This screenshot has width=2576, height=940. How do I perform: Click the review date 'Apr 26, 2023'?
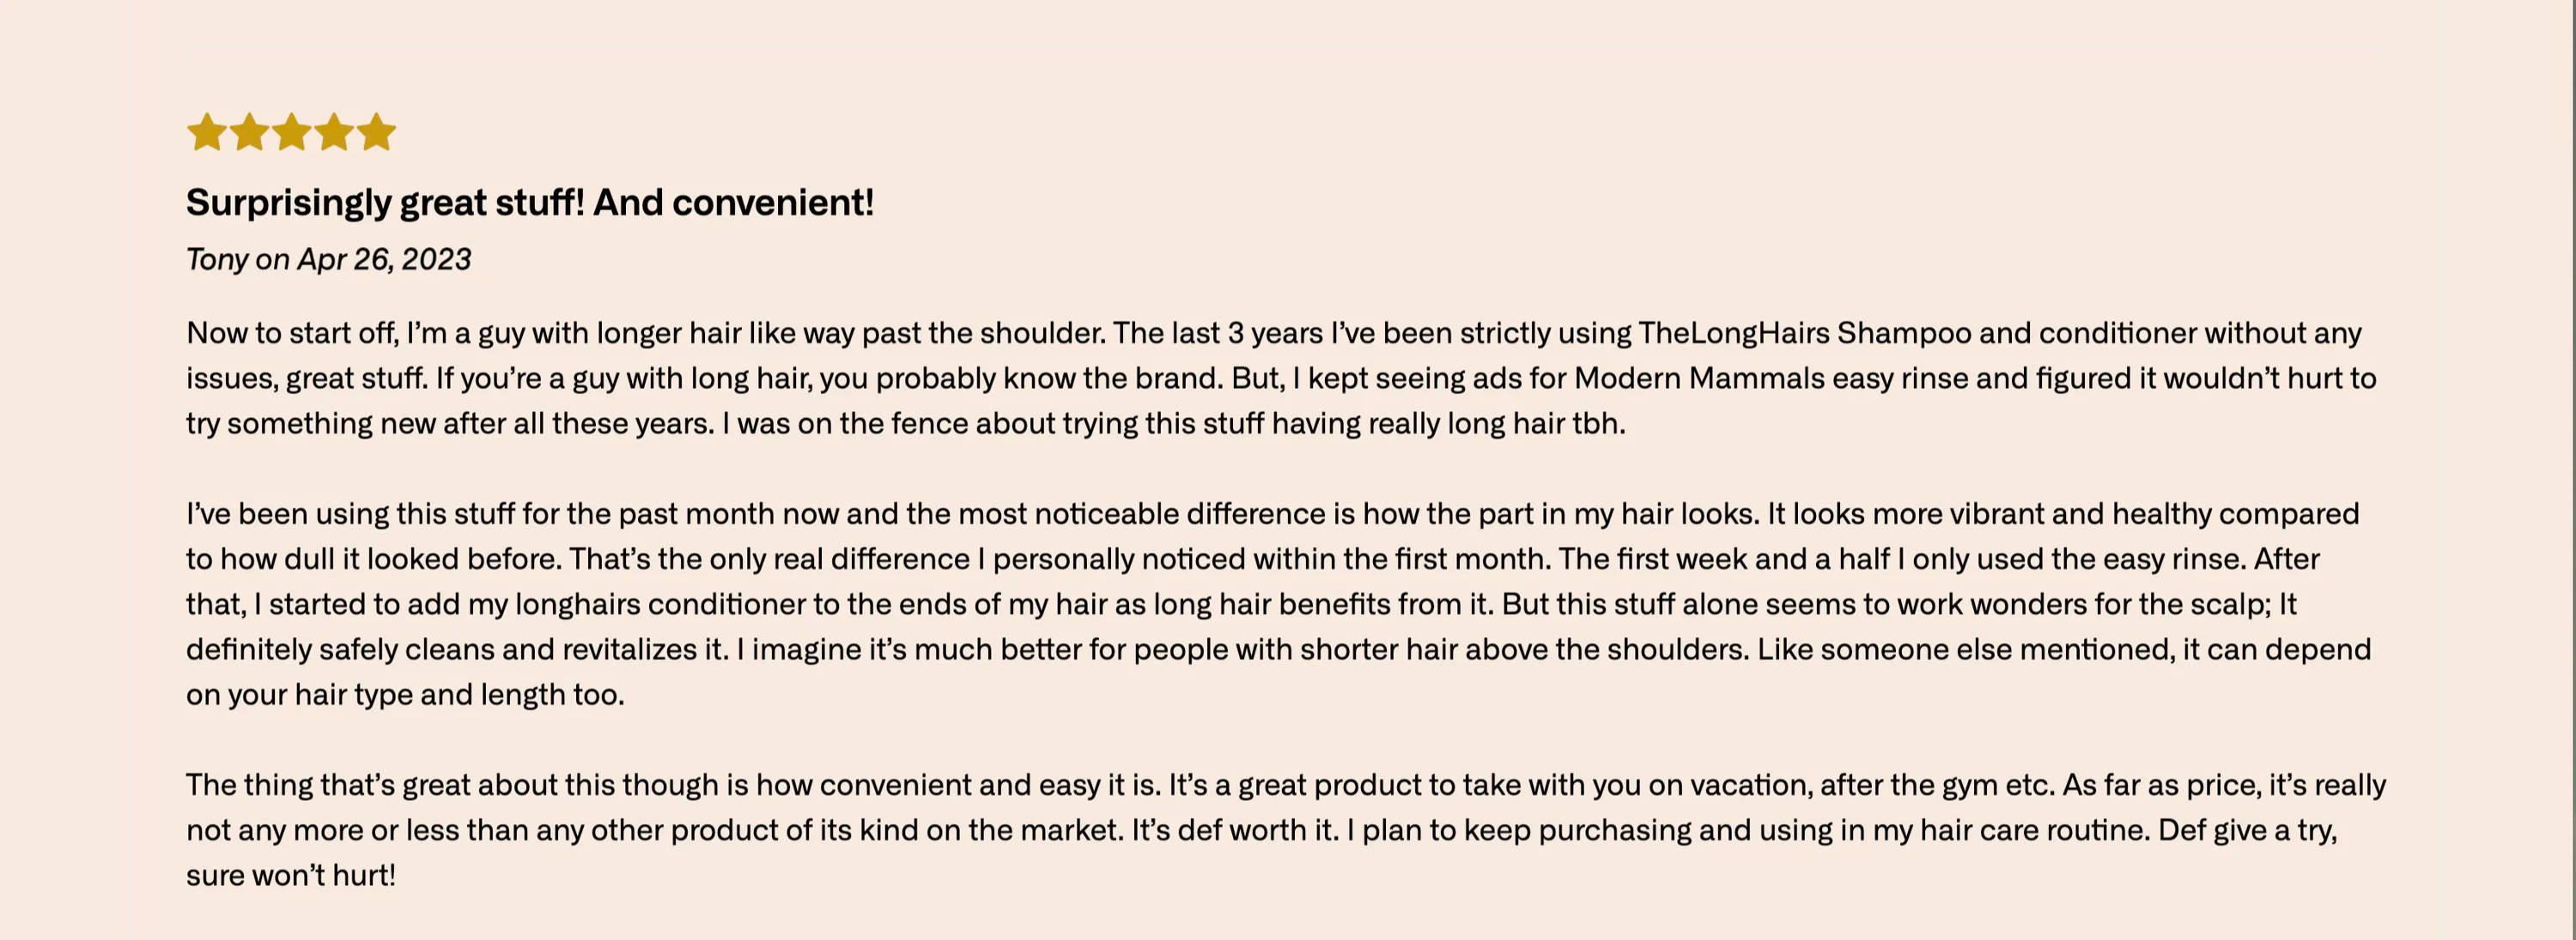pyautogui.click(x=384, y=260)
